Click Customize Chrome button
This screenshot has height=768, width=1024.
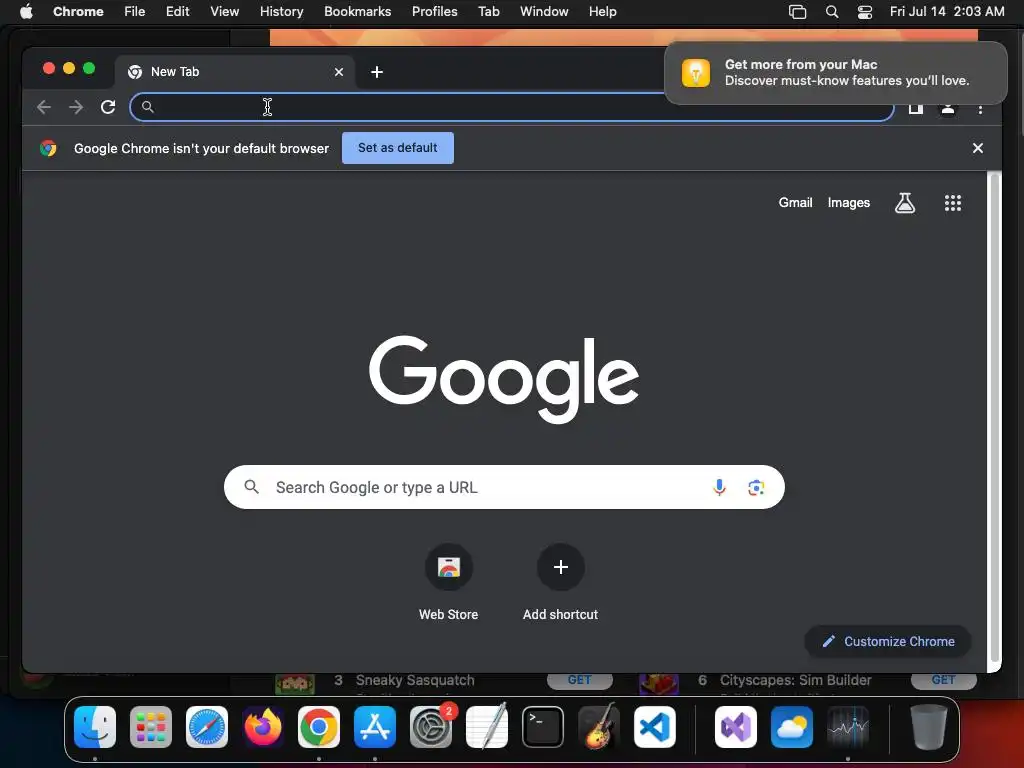coord(888,642)
